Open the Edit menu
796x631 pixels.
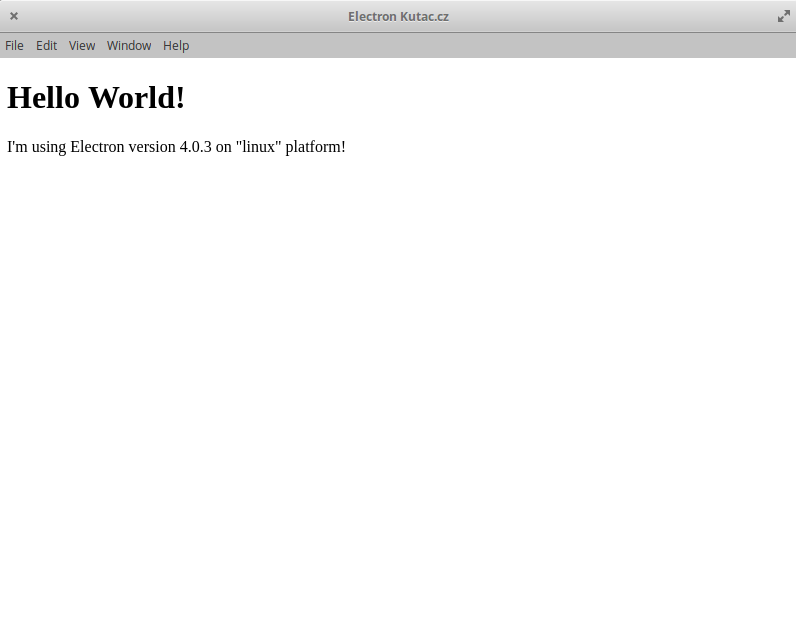coord(46,46)
